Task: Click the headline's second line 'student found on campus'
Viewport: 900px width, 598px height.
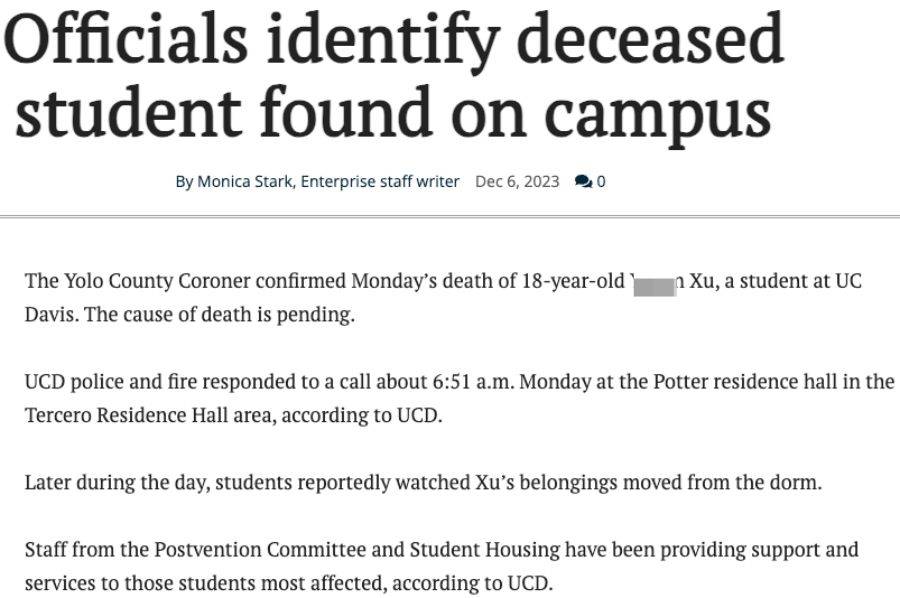Action: [393, 113]
